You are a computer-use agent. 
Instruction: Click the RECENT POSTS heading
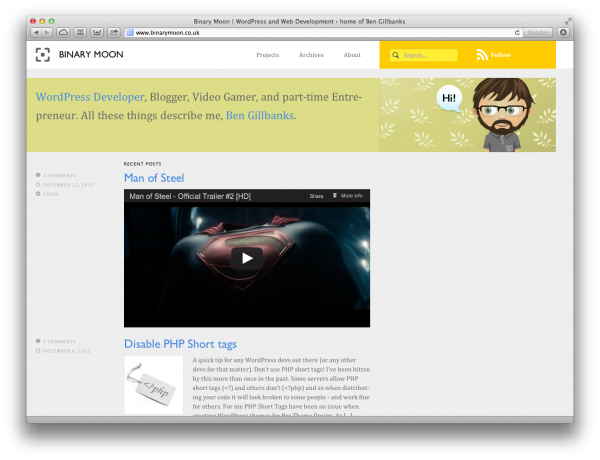142,164
